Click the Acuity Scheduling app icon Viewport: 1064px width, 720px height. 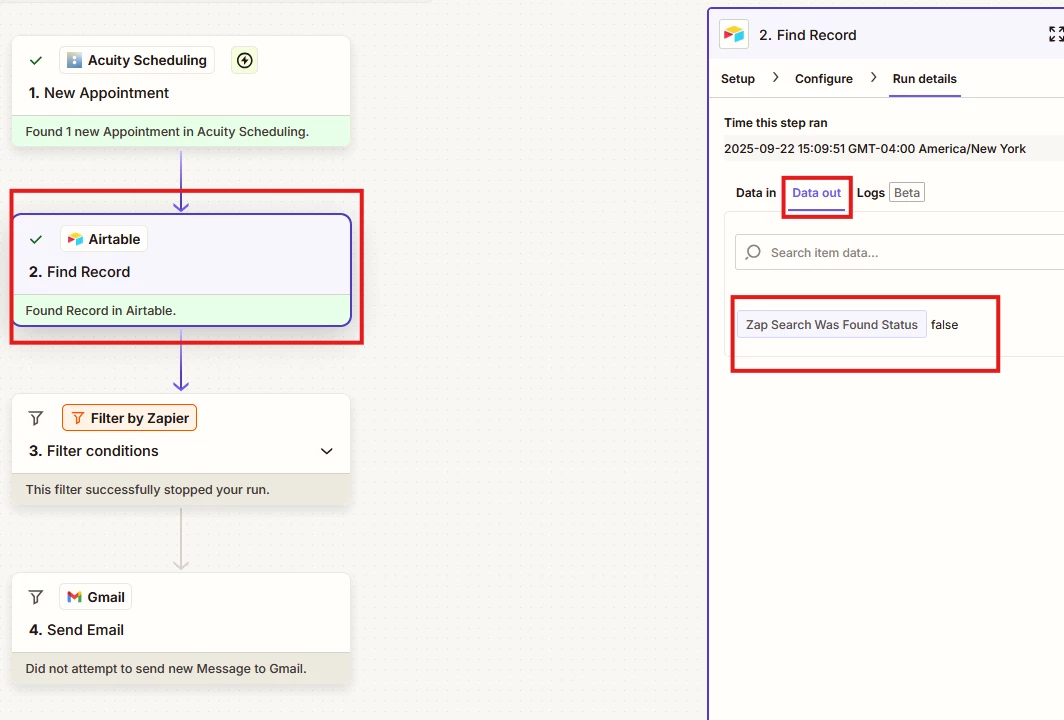(x=75, y=60)
